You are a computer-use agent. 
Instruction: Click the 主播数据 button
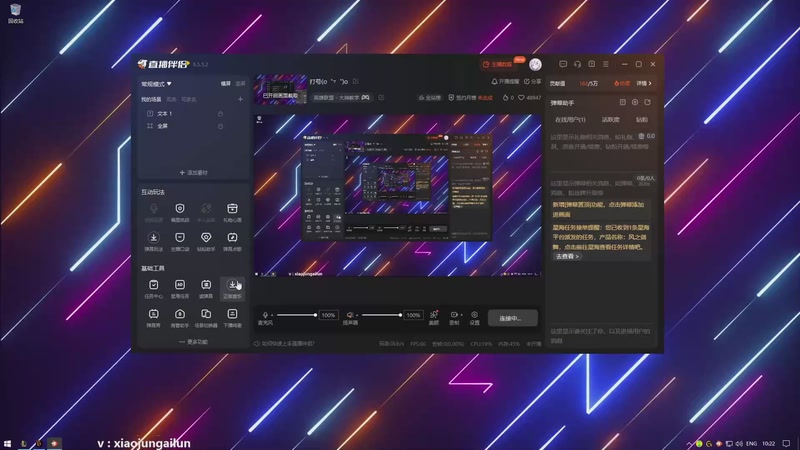[498, 64]
